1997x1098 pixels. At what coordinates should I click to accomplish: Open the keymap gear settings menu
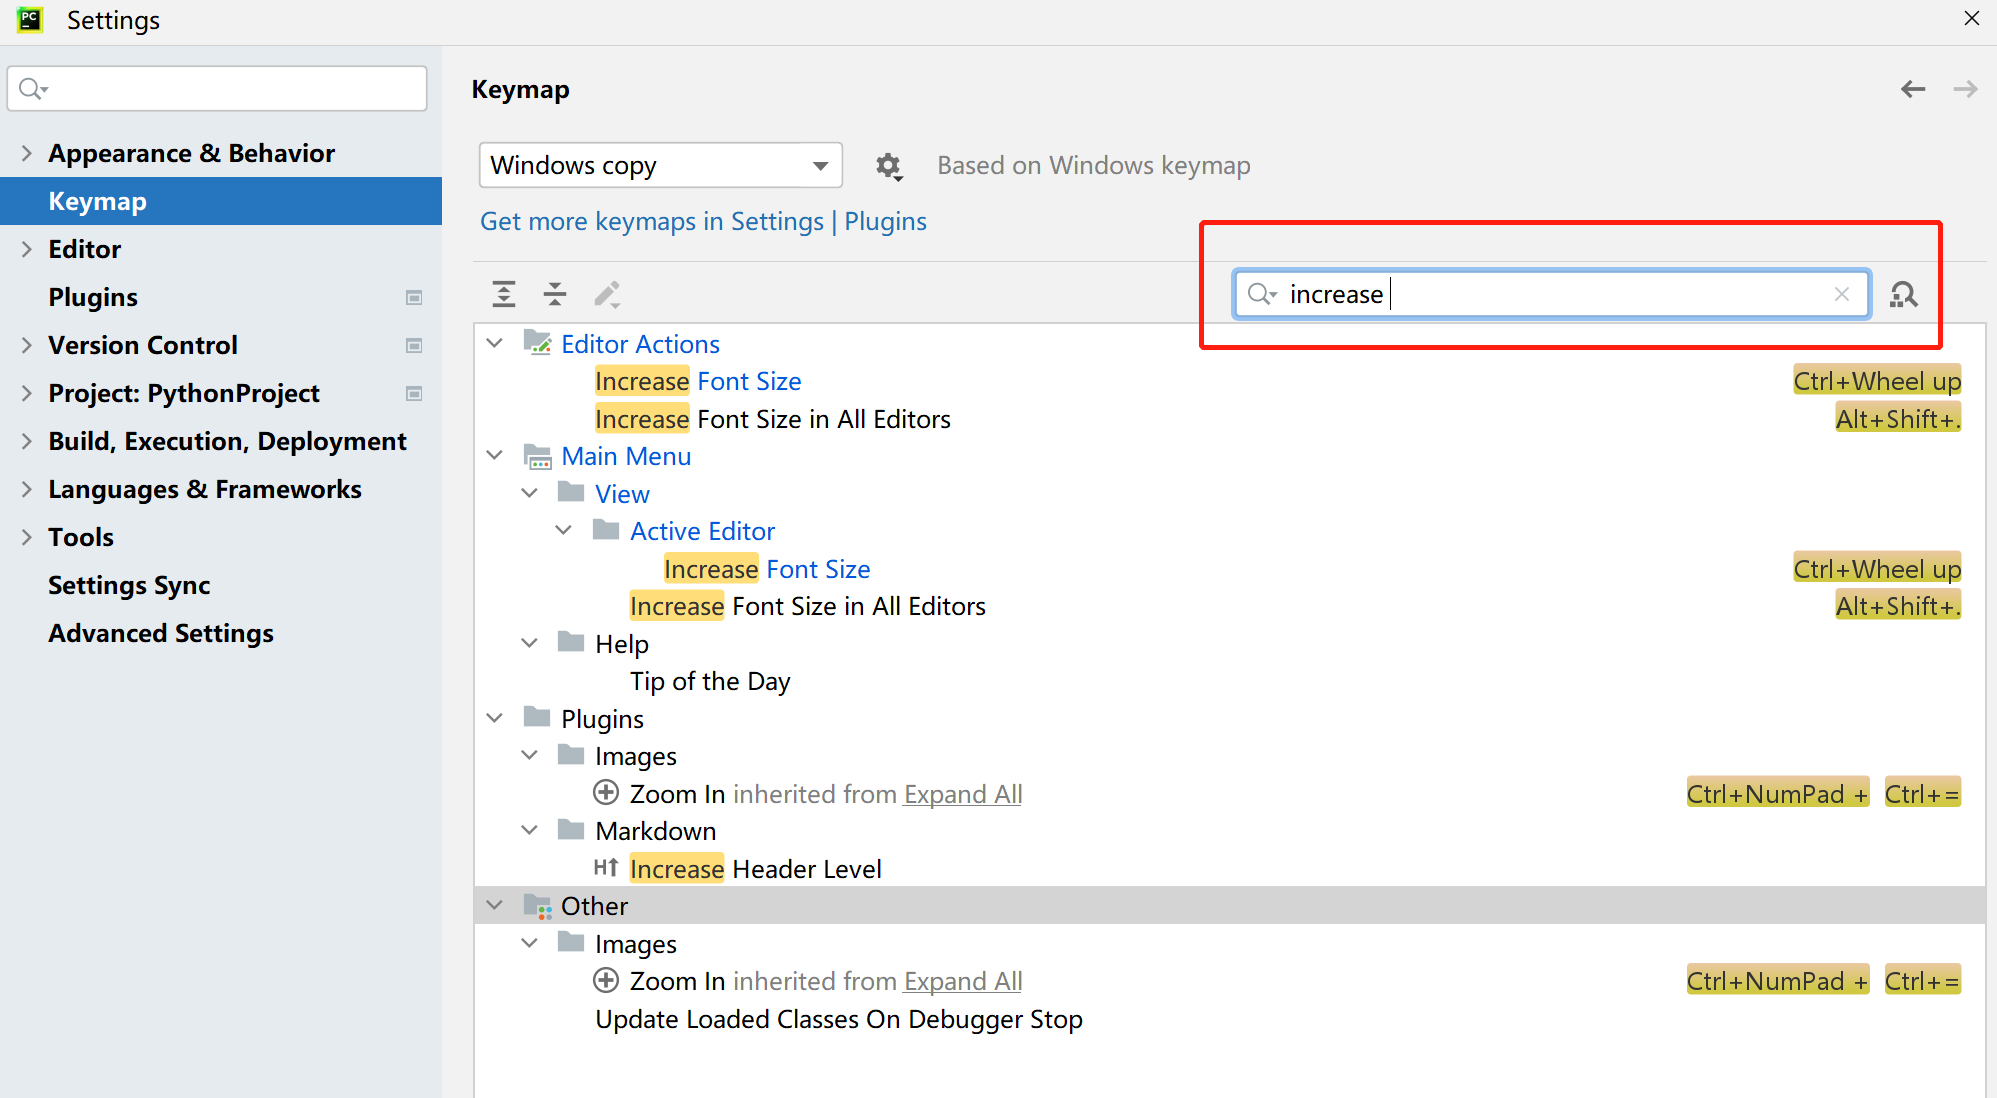tap(888, 166)
